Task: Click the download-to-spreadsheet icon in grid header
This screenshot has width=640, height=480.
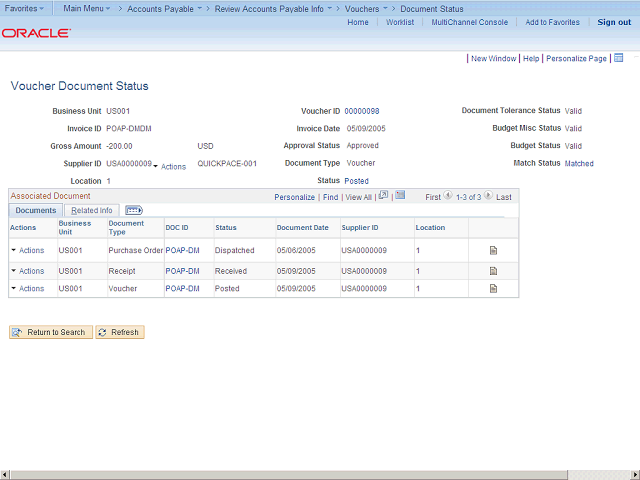Action: click(400, 196)
